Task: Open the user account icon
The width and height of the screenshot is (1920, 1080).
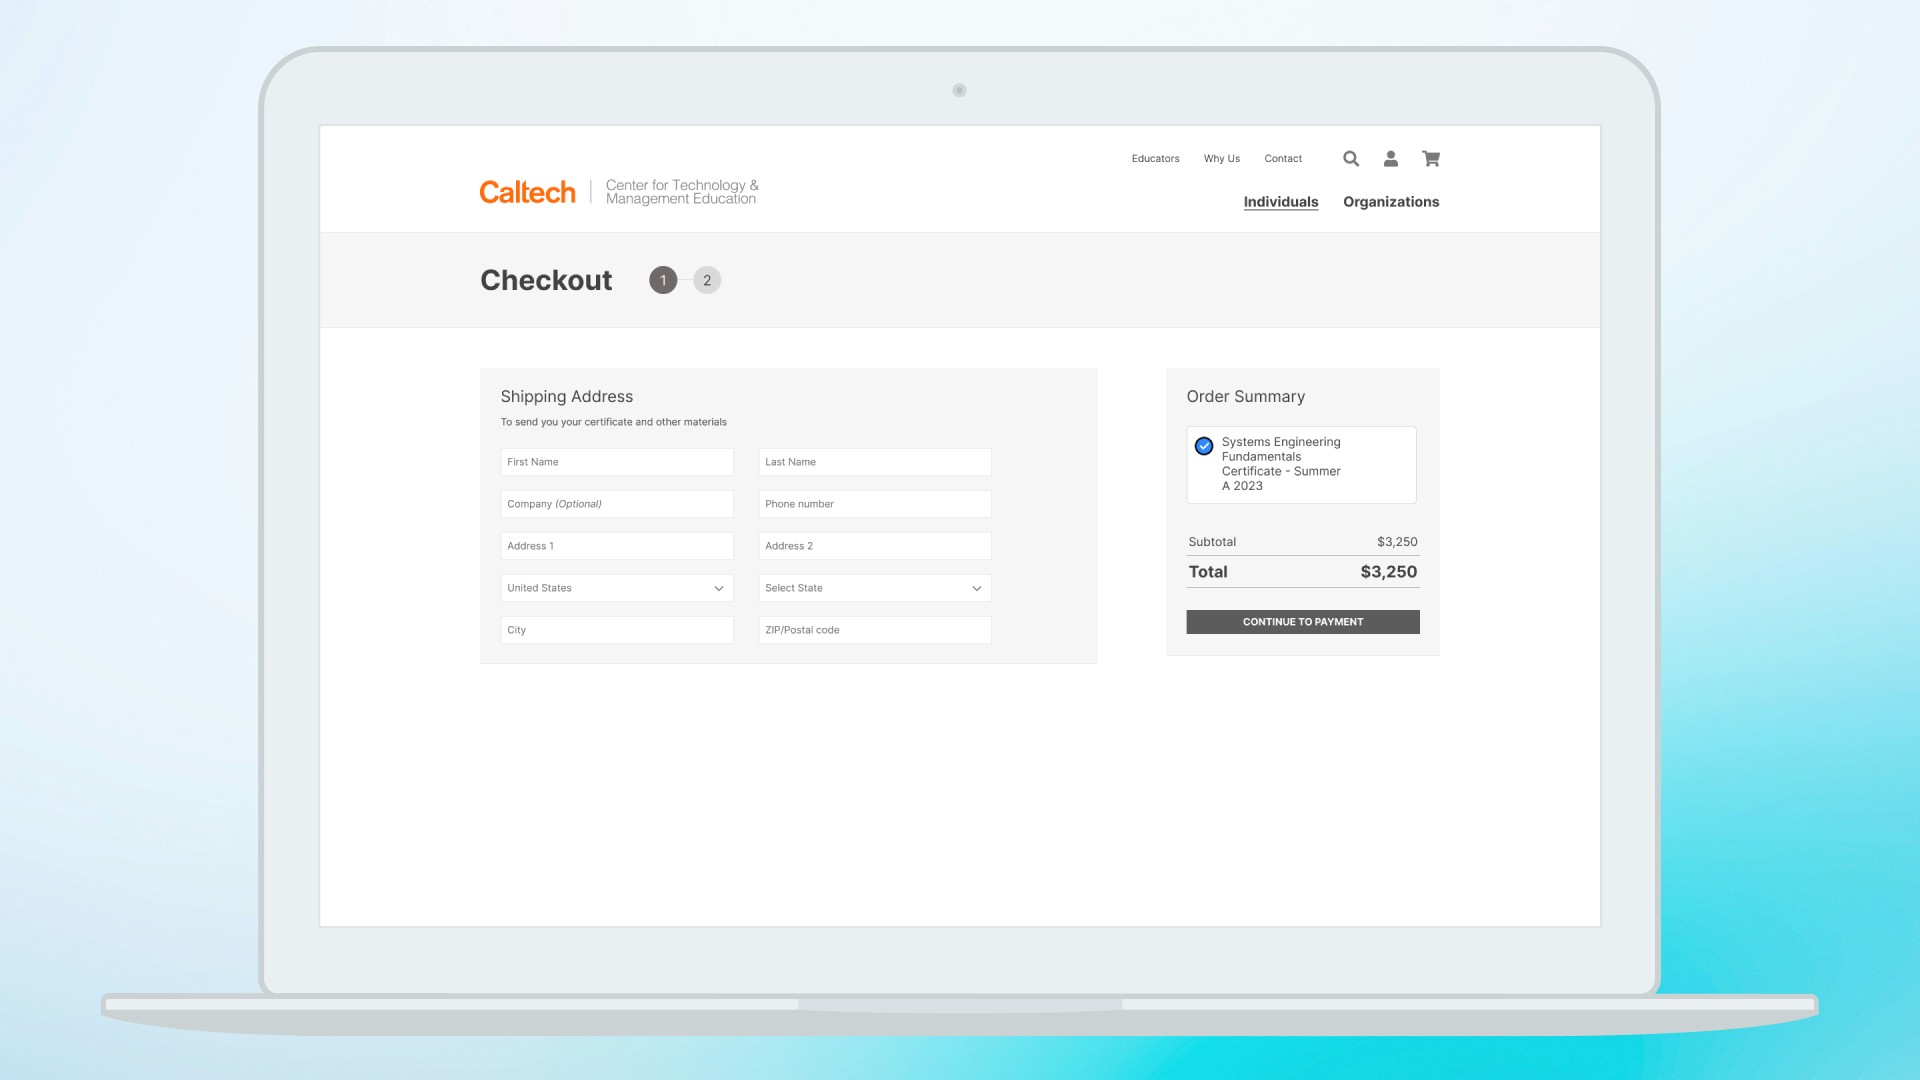Action: pos(1390,159)
